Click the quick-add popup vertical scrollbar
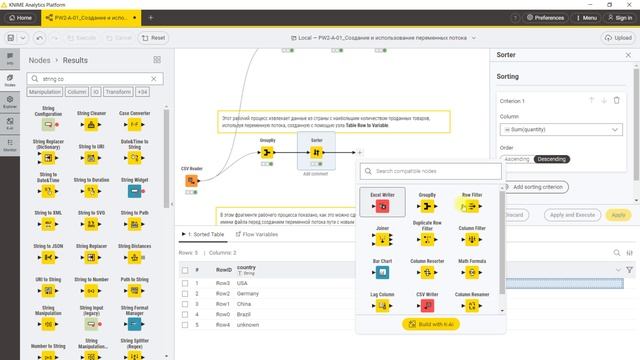This screenshot has height=360, width=640. [502, 241]
